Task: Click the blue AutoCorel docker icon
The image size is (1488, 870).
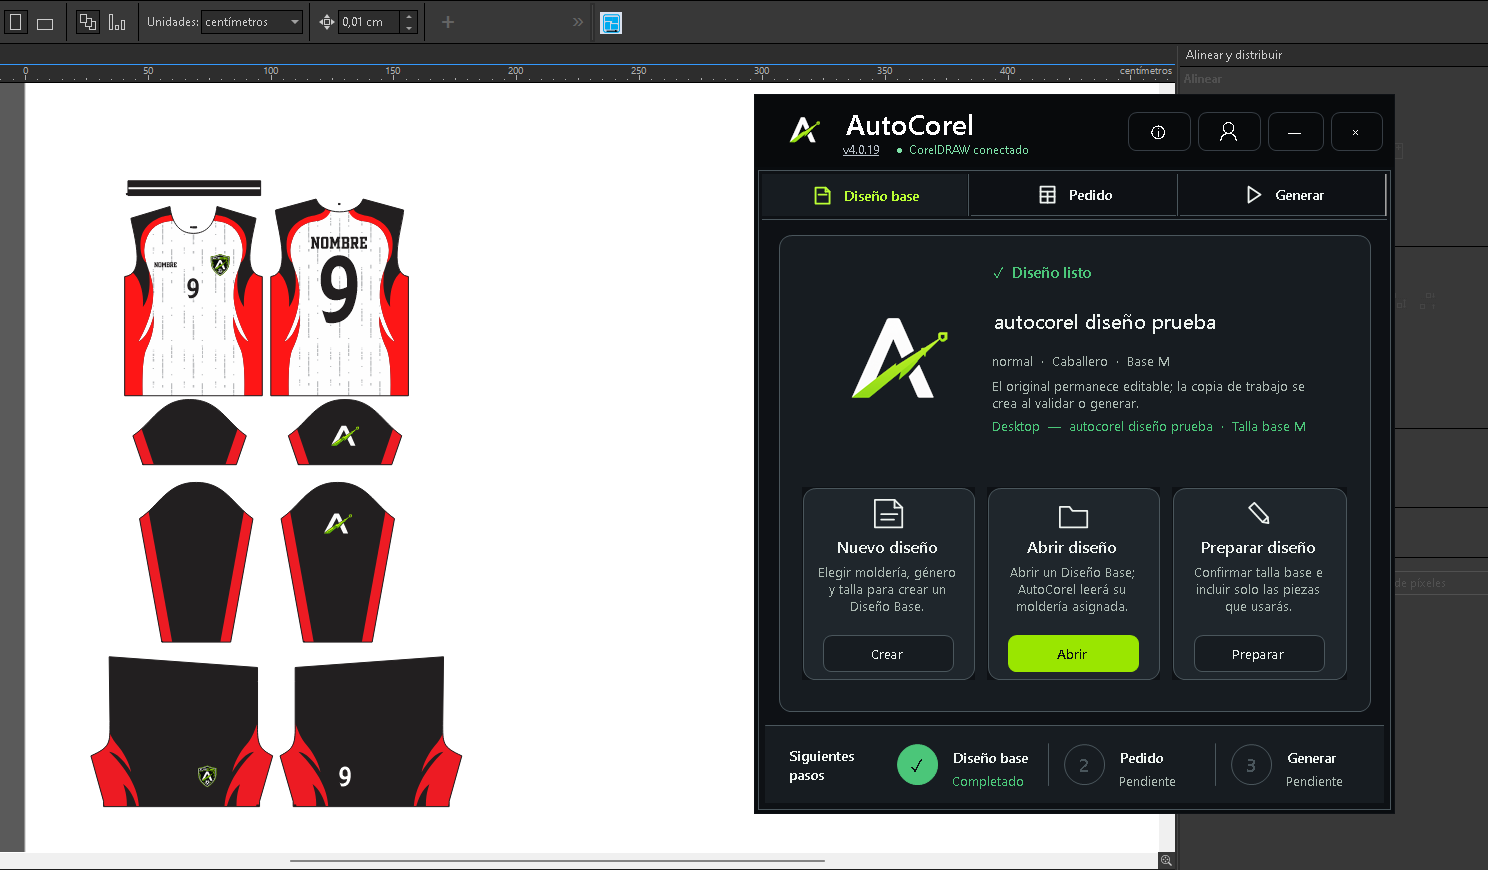Action: pyautogui.click(x=611, y=22)
